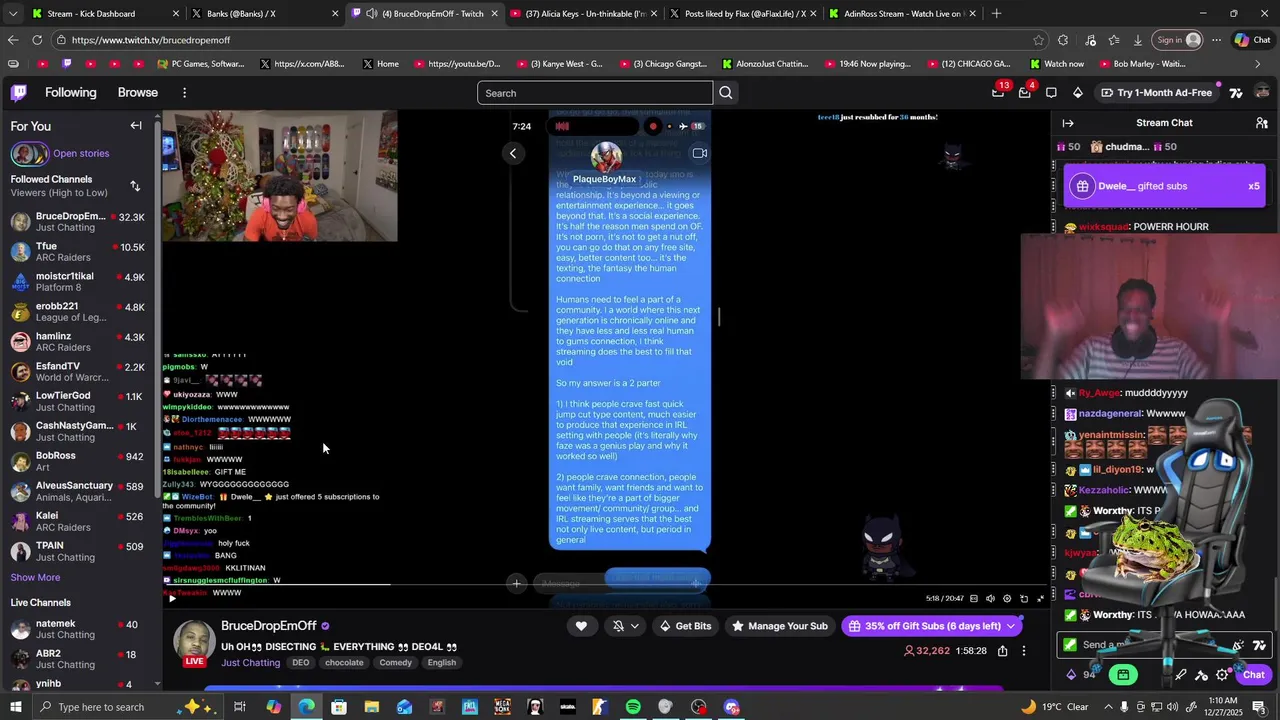Open the Twitch whispers icon
Image resolution: width=1280 pixels, height=720 pixels.
1051,93
